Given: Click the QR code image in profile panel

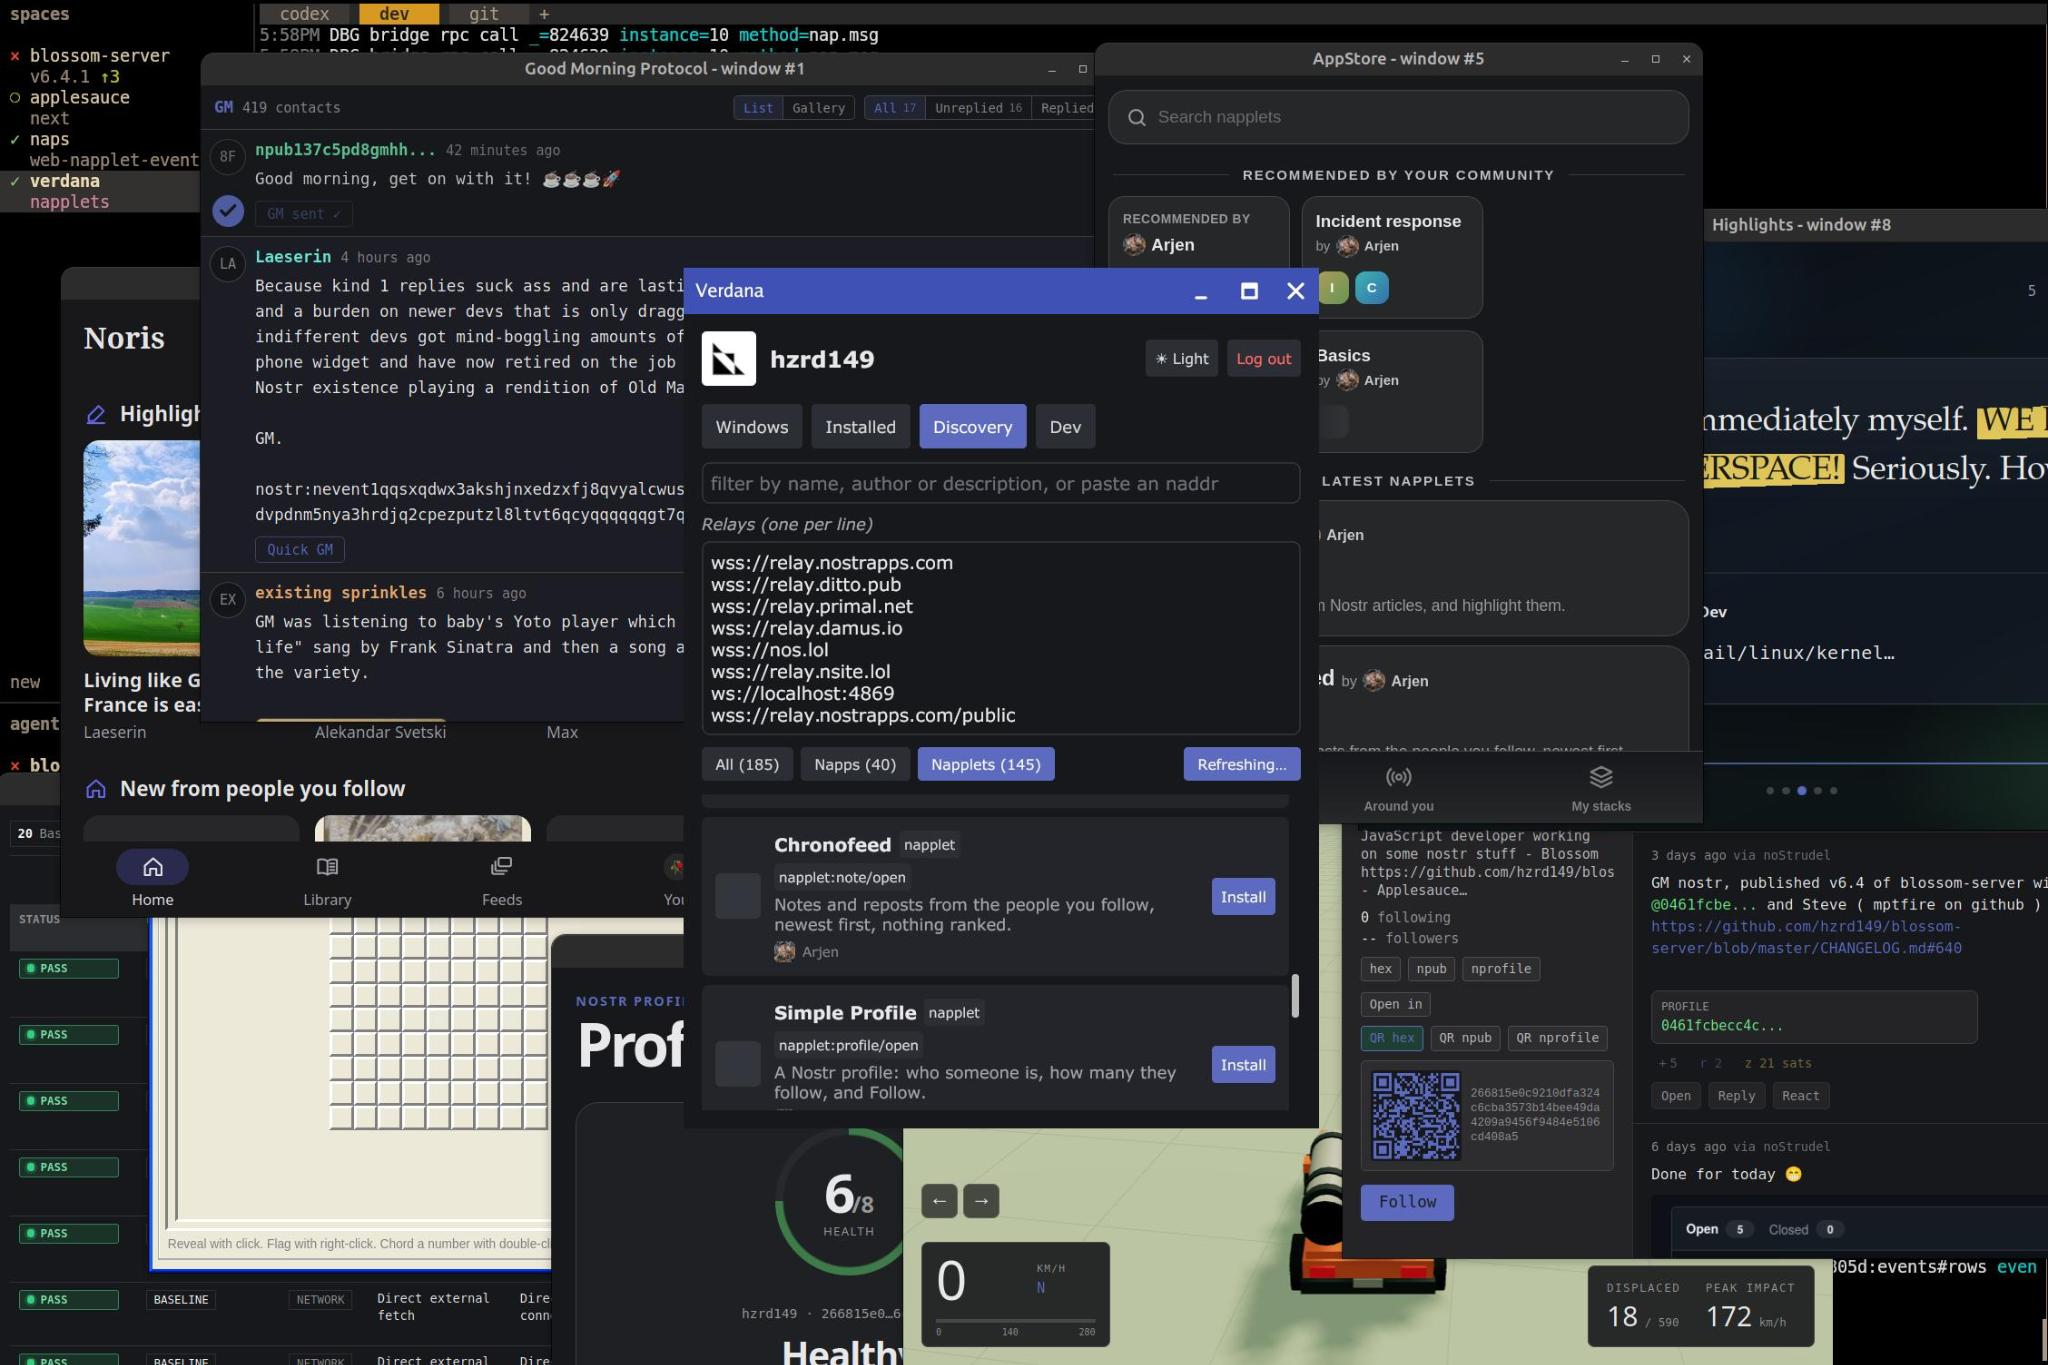Looking at the screenshot, I should [x=1415, y=1115].
